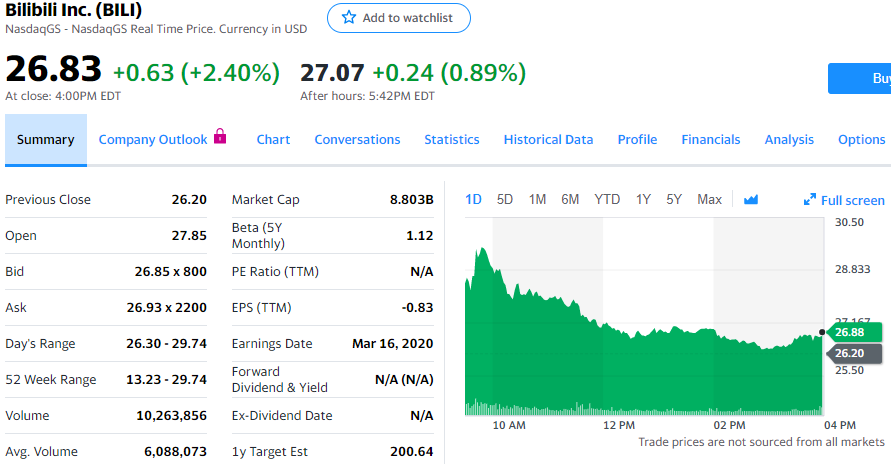
Task: Show the company Profile tab
Action: [637, 140]
